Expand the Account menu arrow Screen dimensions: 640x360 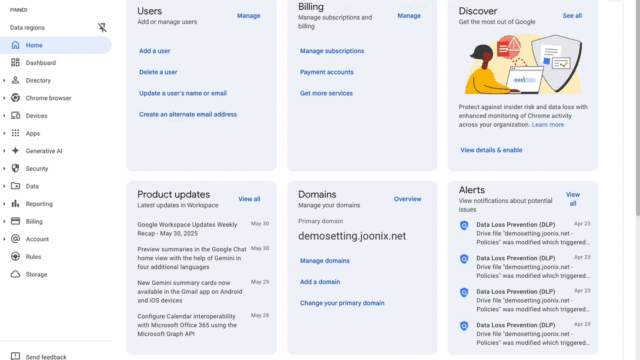click(x=4, y=239)
